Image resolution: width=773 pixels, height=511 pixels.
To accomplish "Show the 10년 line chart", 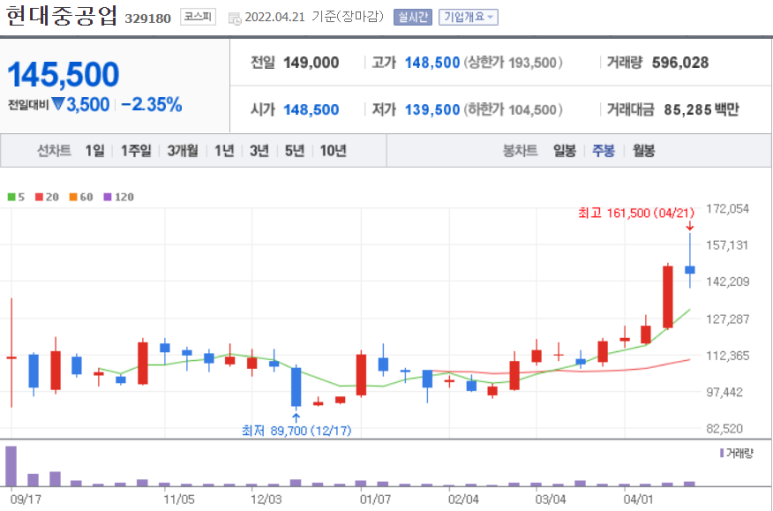I will click(x=331, y=151).
